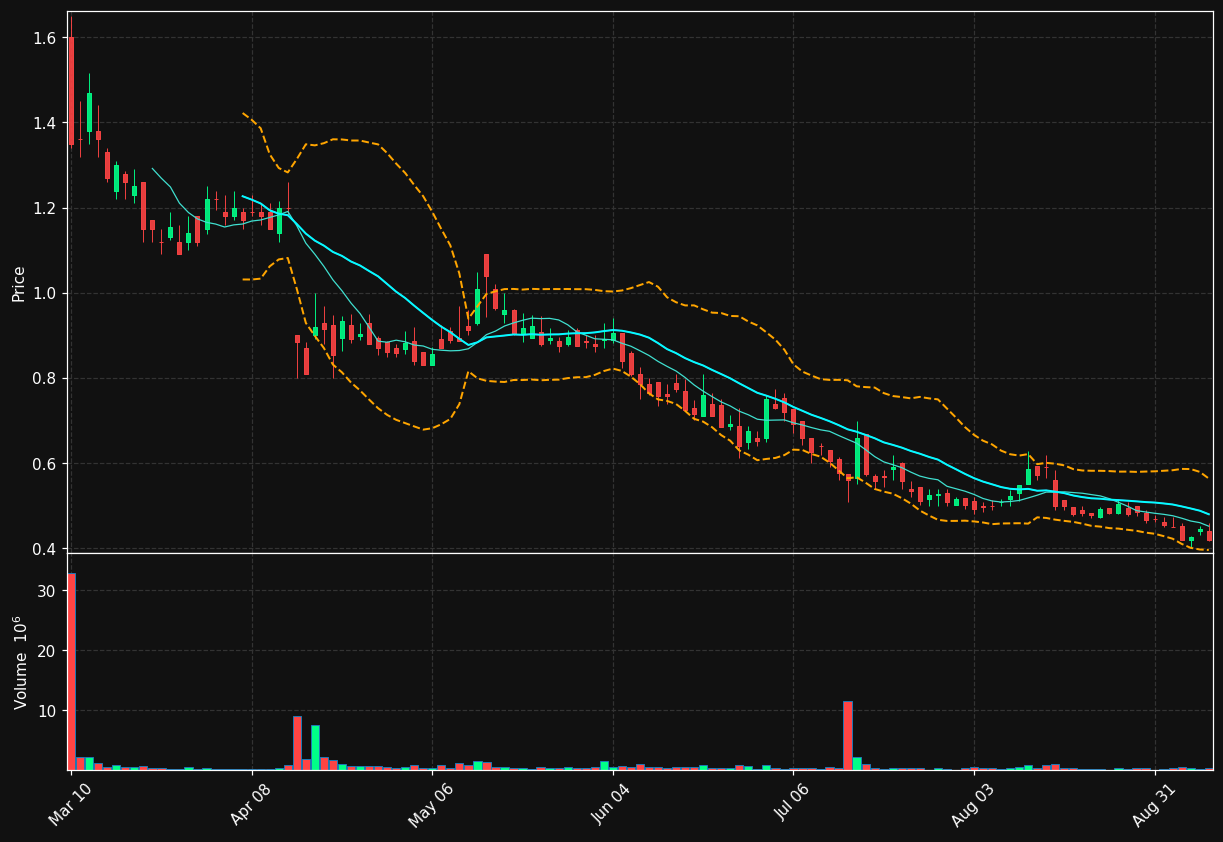The width and height of the screenshot is (1223, 842).
Task: Click the 1.6 price tick label
Action: pos(44,38)
